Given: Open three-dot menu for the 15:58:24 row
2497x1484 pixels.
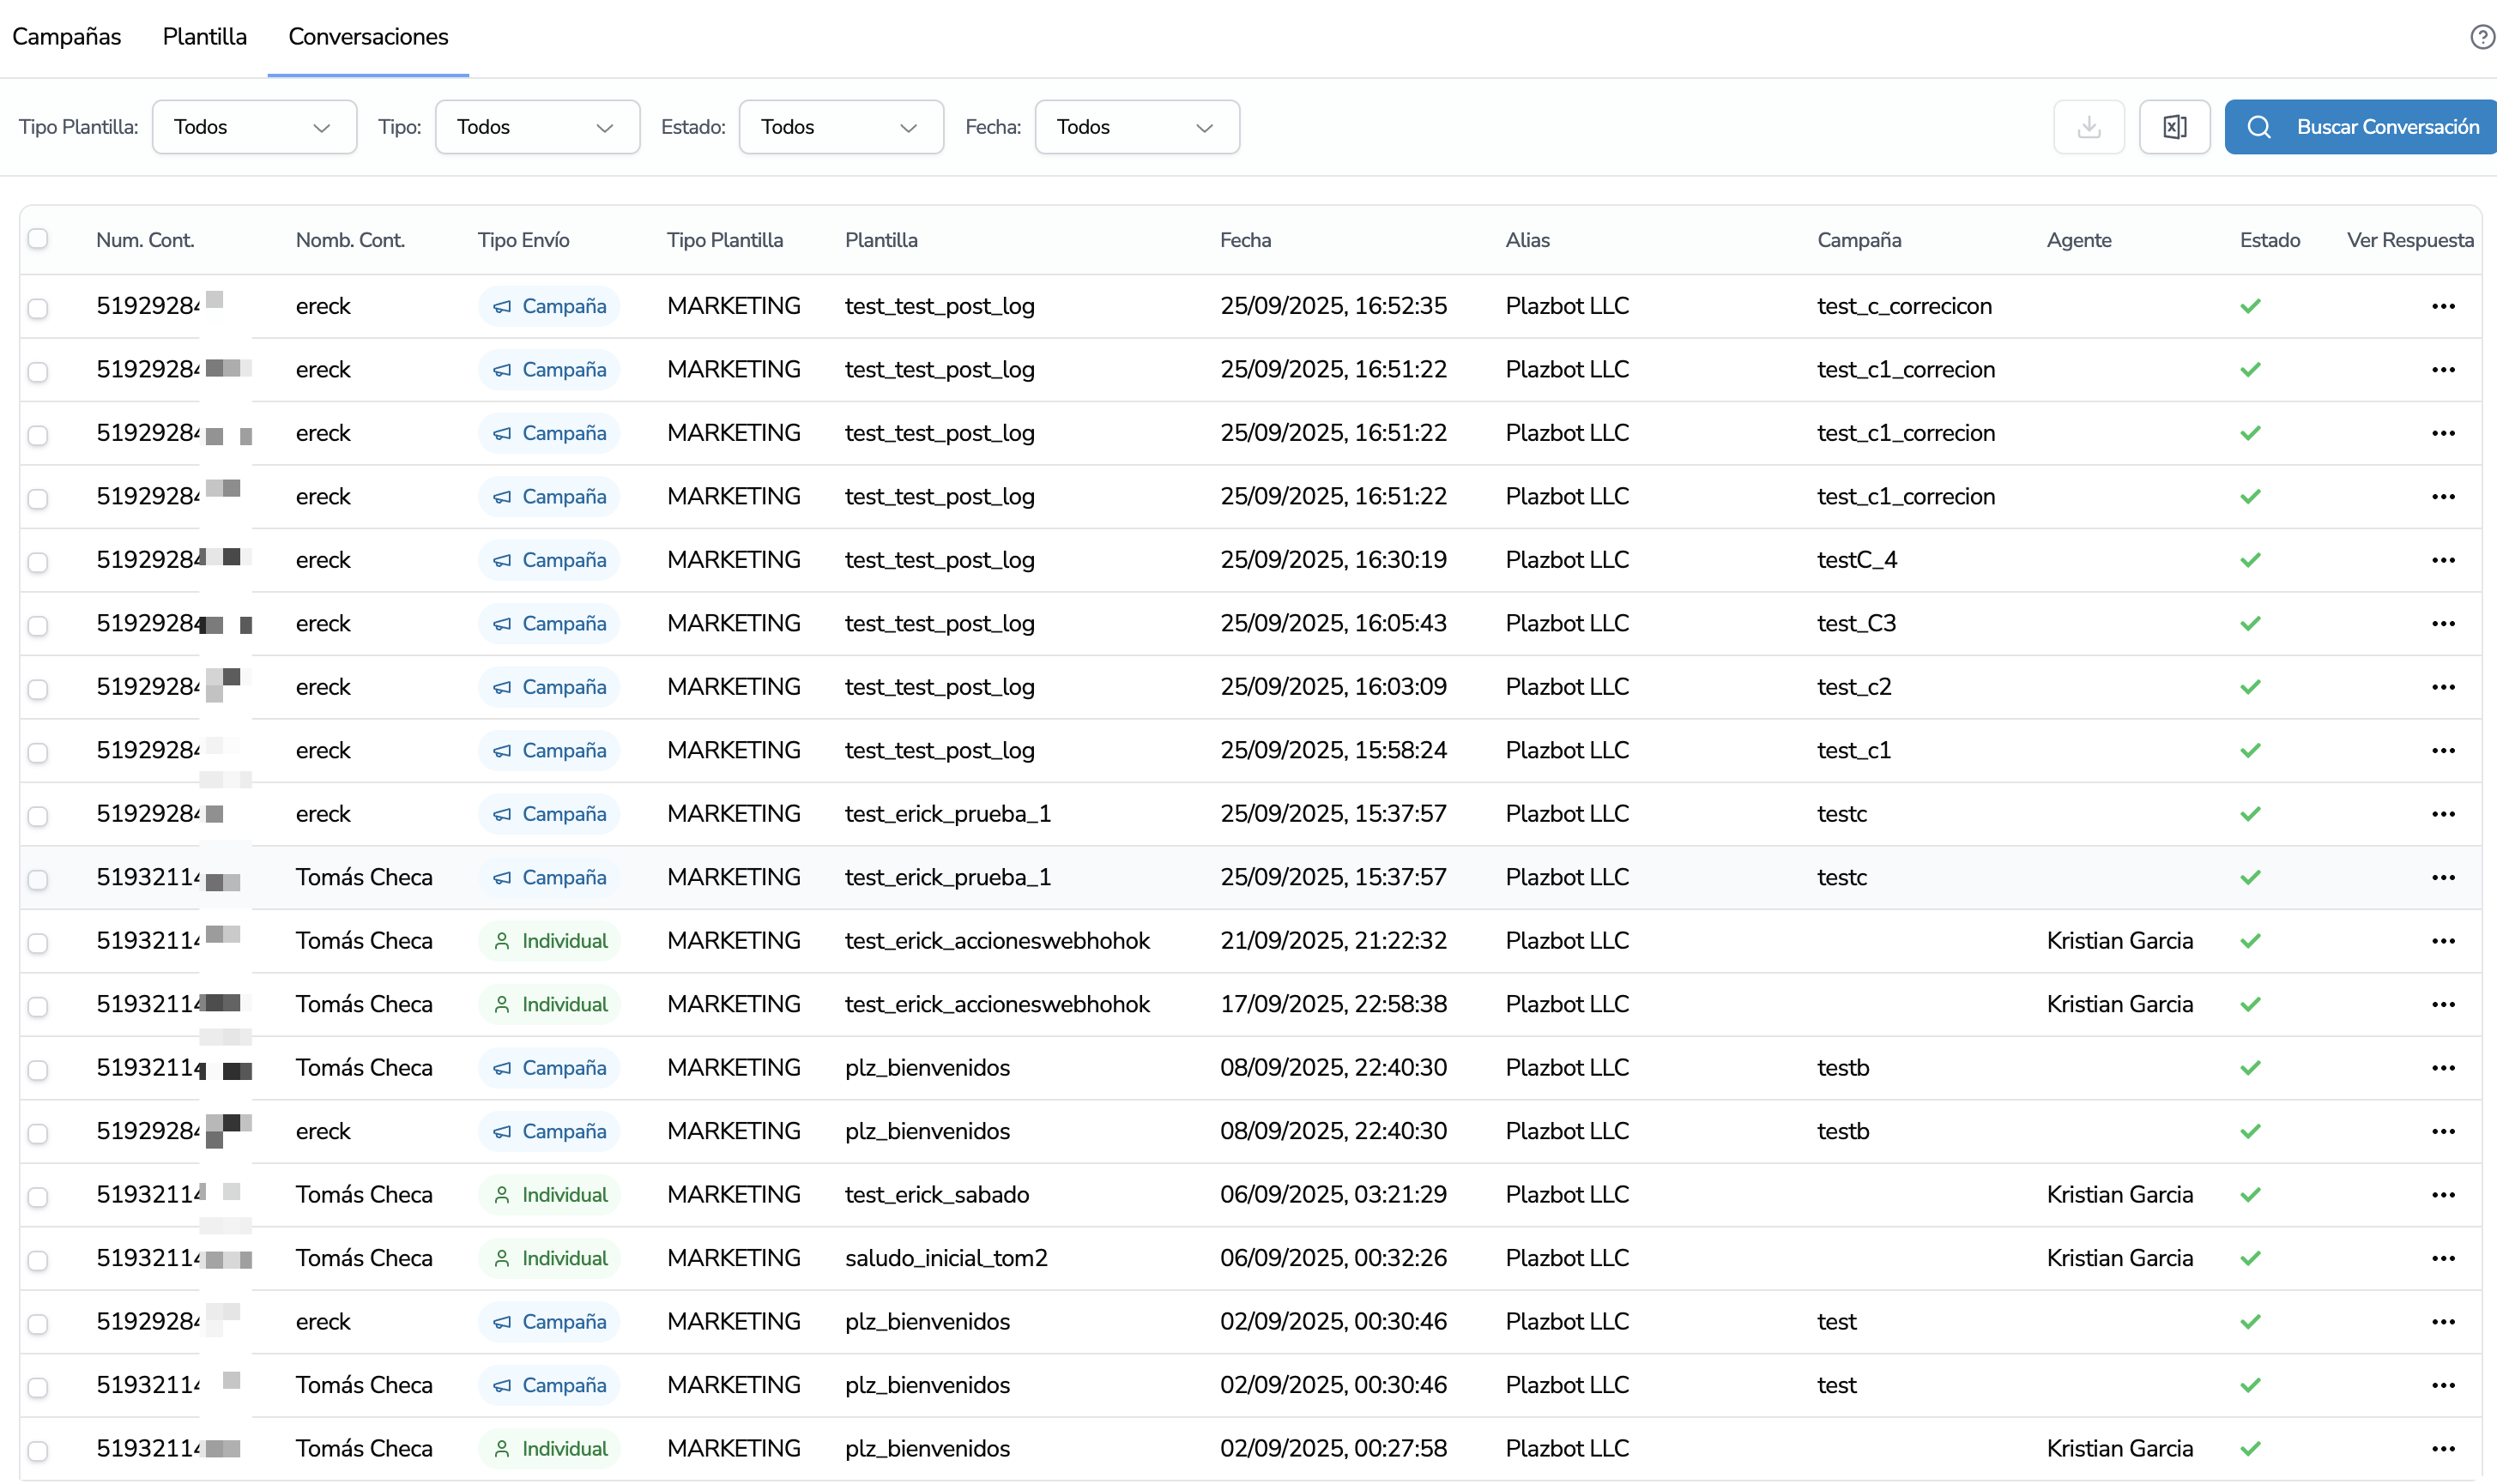Looking at the screenshot, I should 2443,751.
